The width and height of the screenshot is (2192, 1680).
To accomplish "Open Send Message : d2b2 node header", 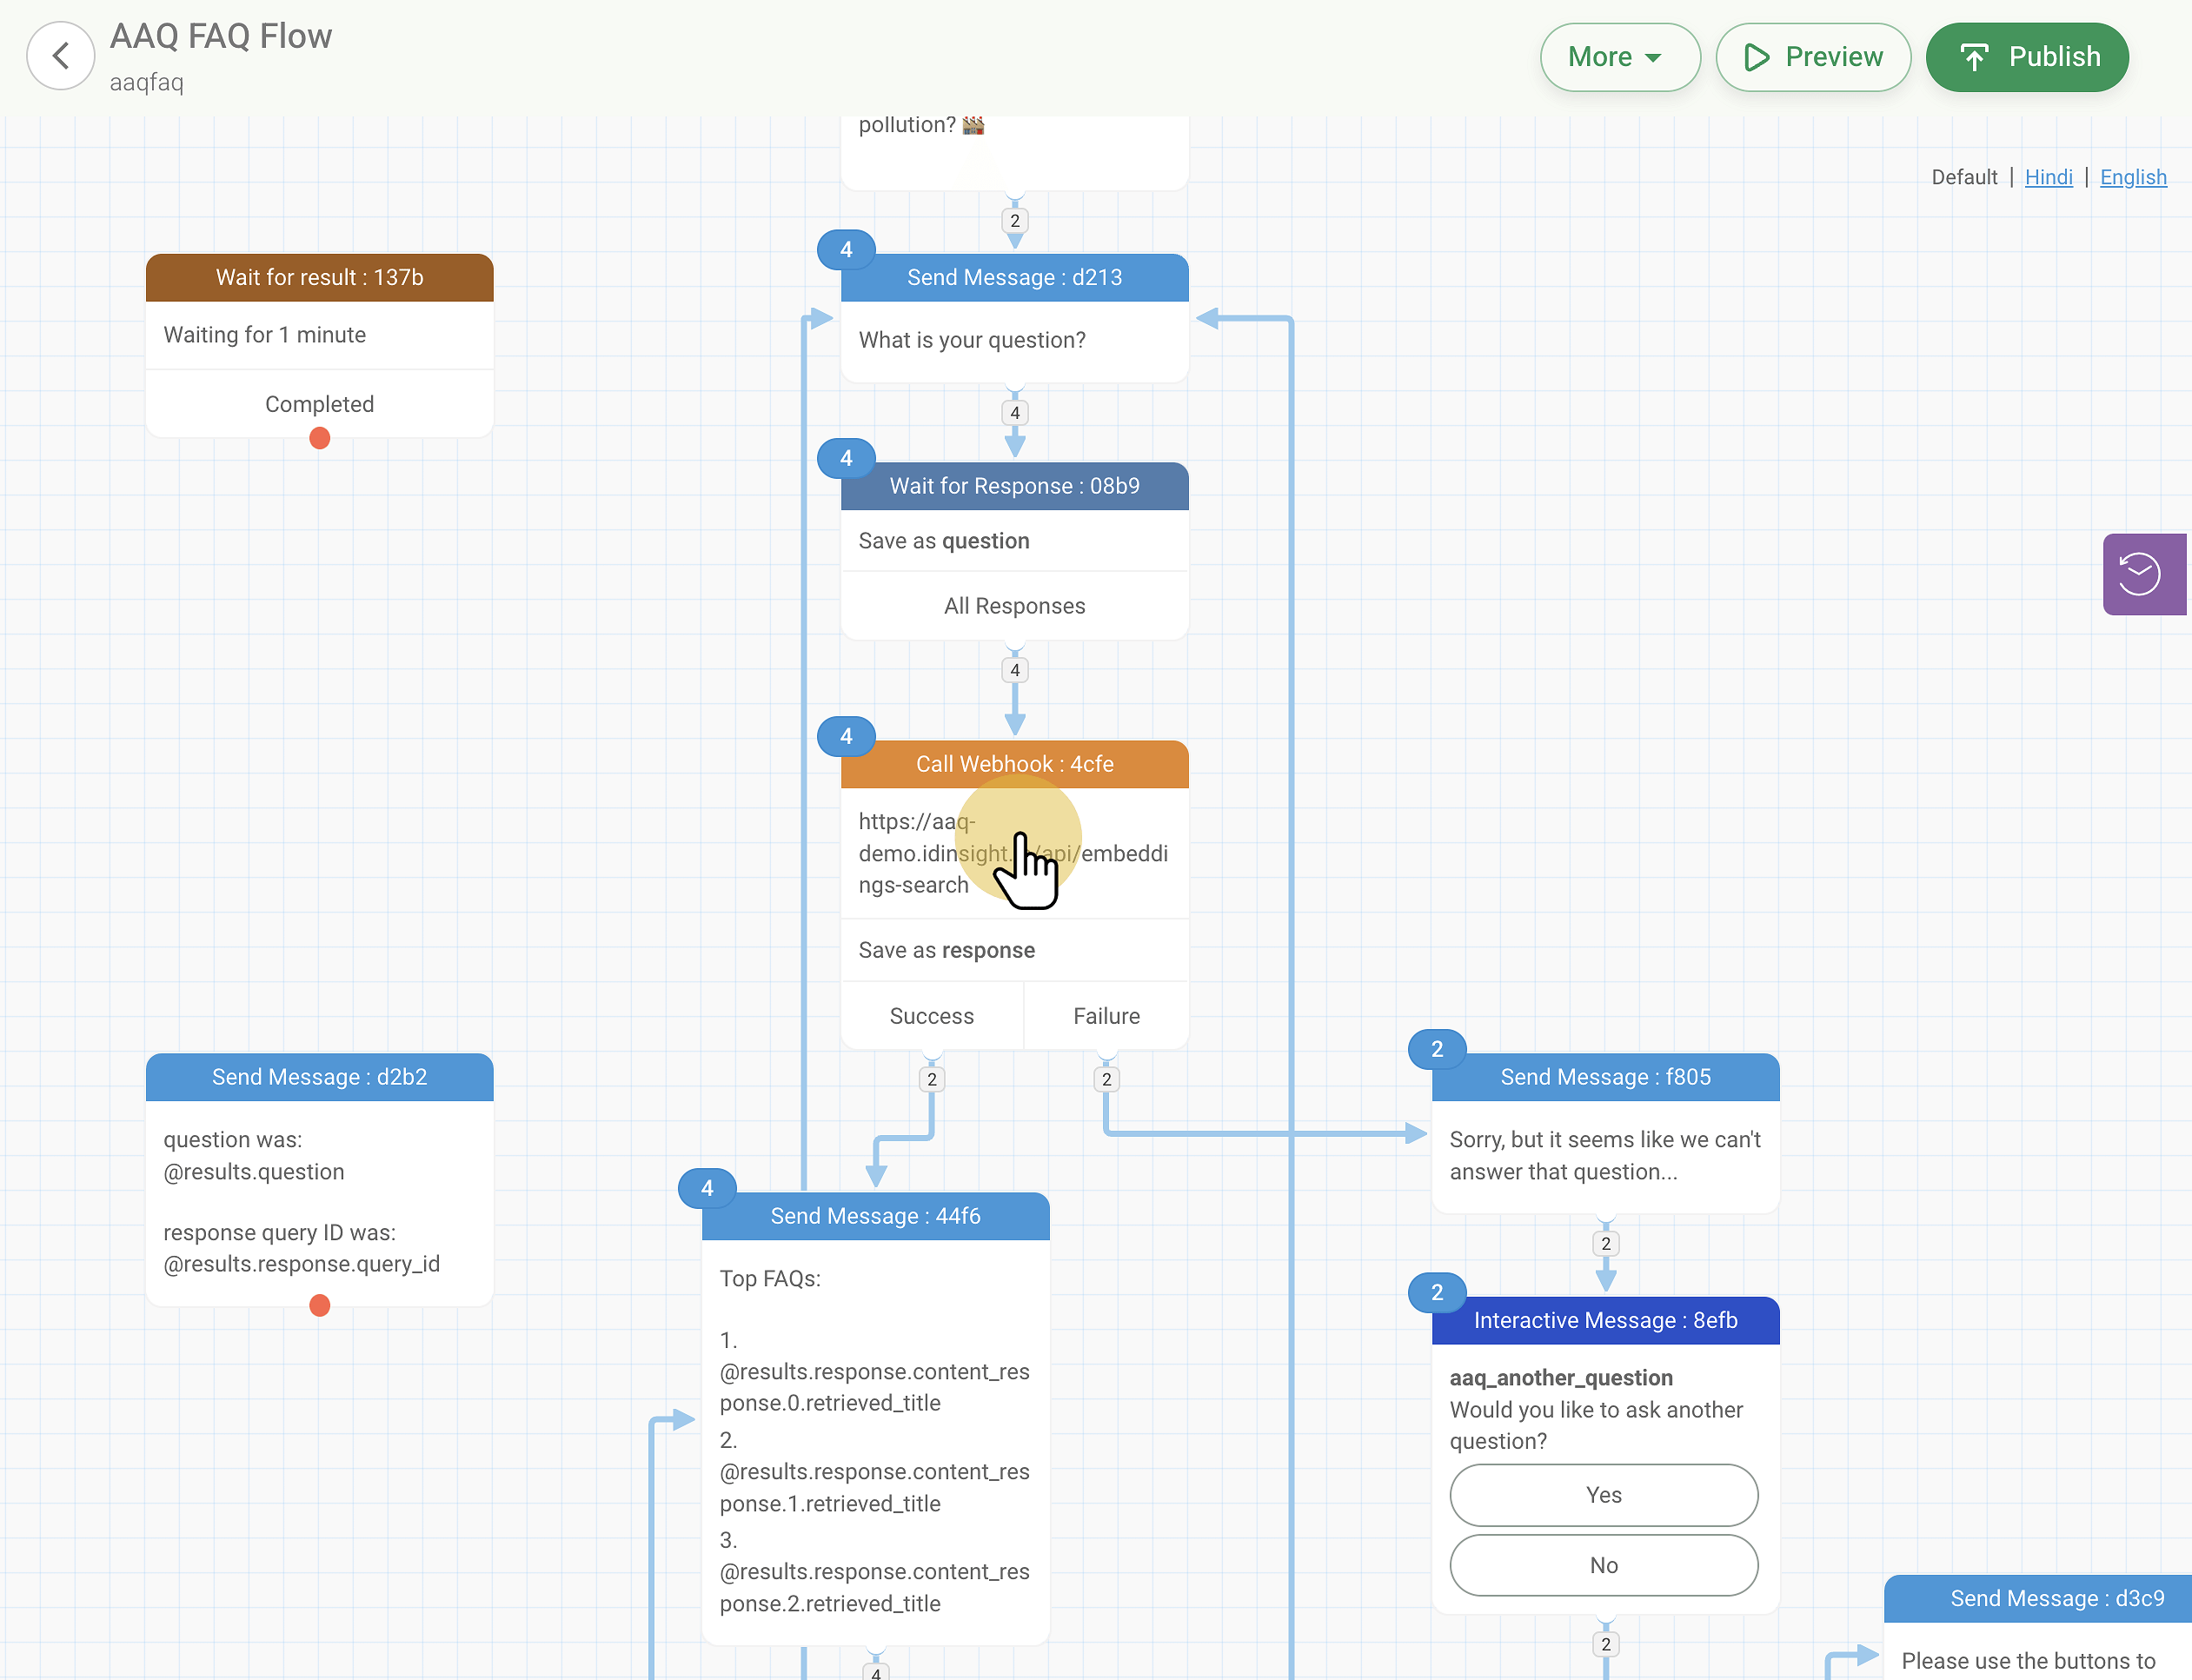I will coord(320,1077).
